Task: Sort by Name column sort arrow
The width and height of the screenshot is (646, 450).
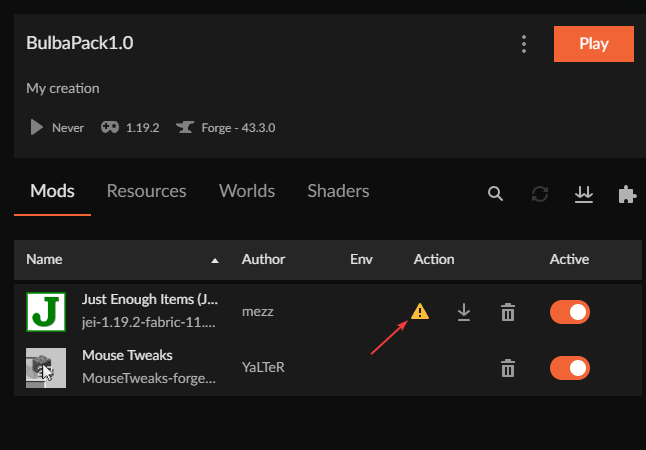Action: (x=214, y=260)
